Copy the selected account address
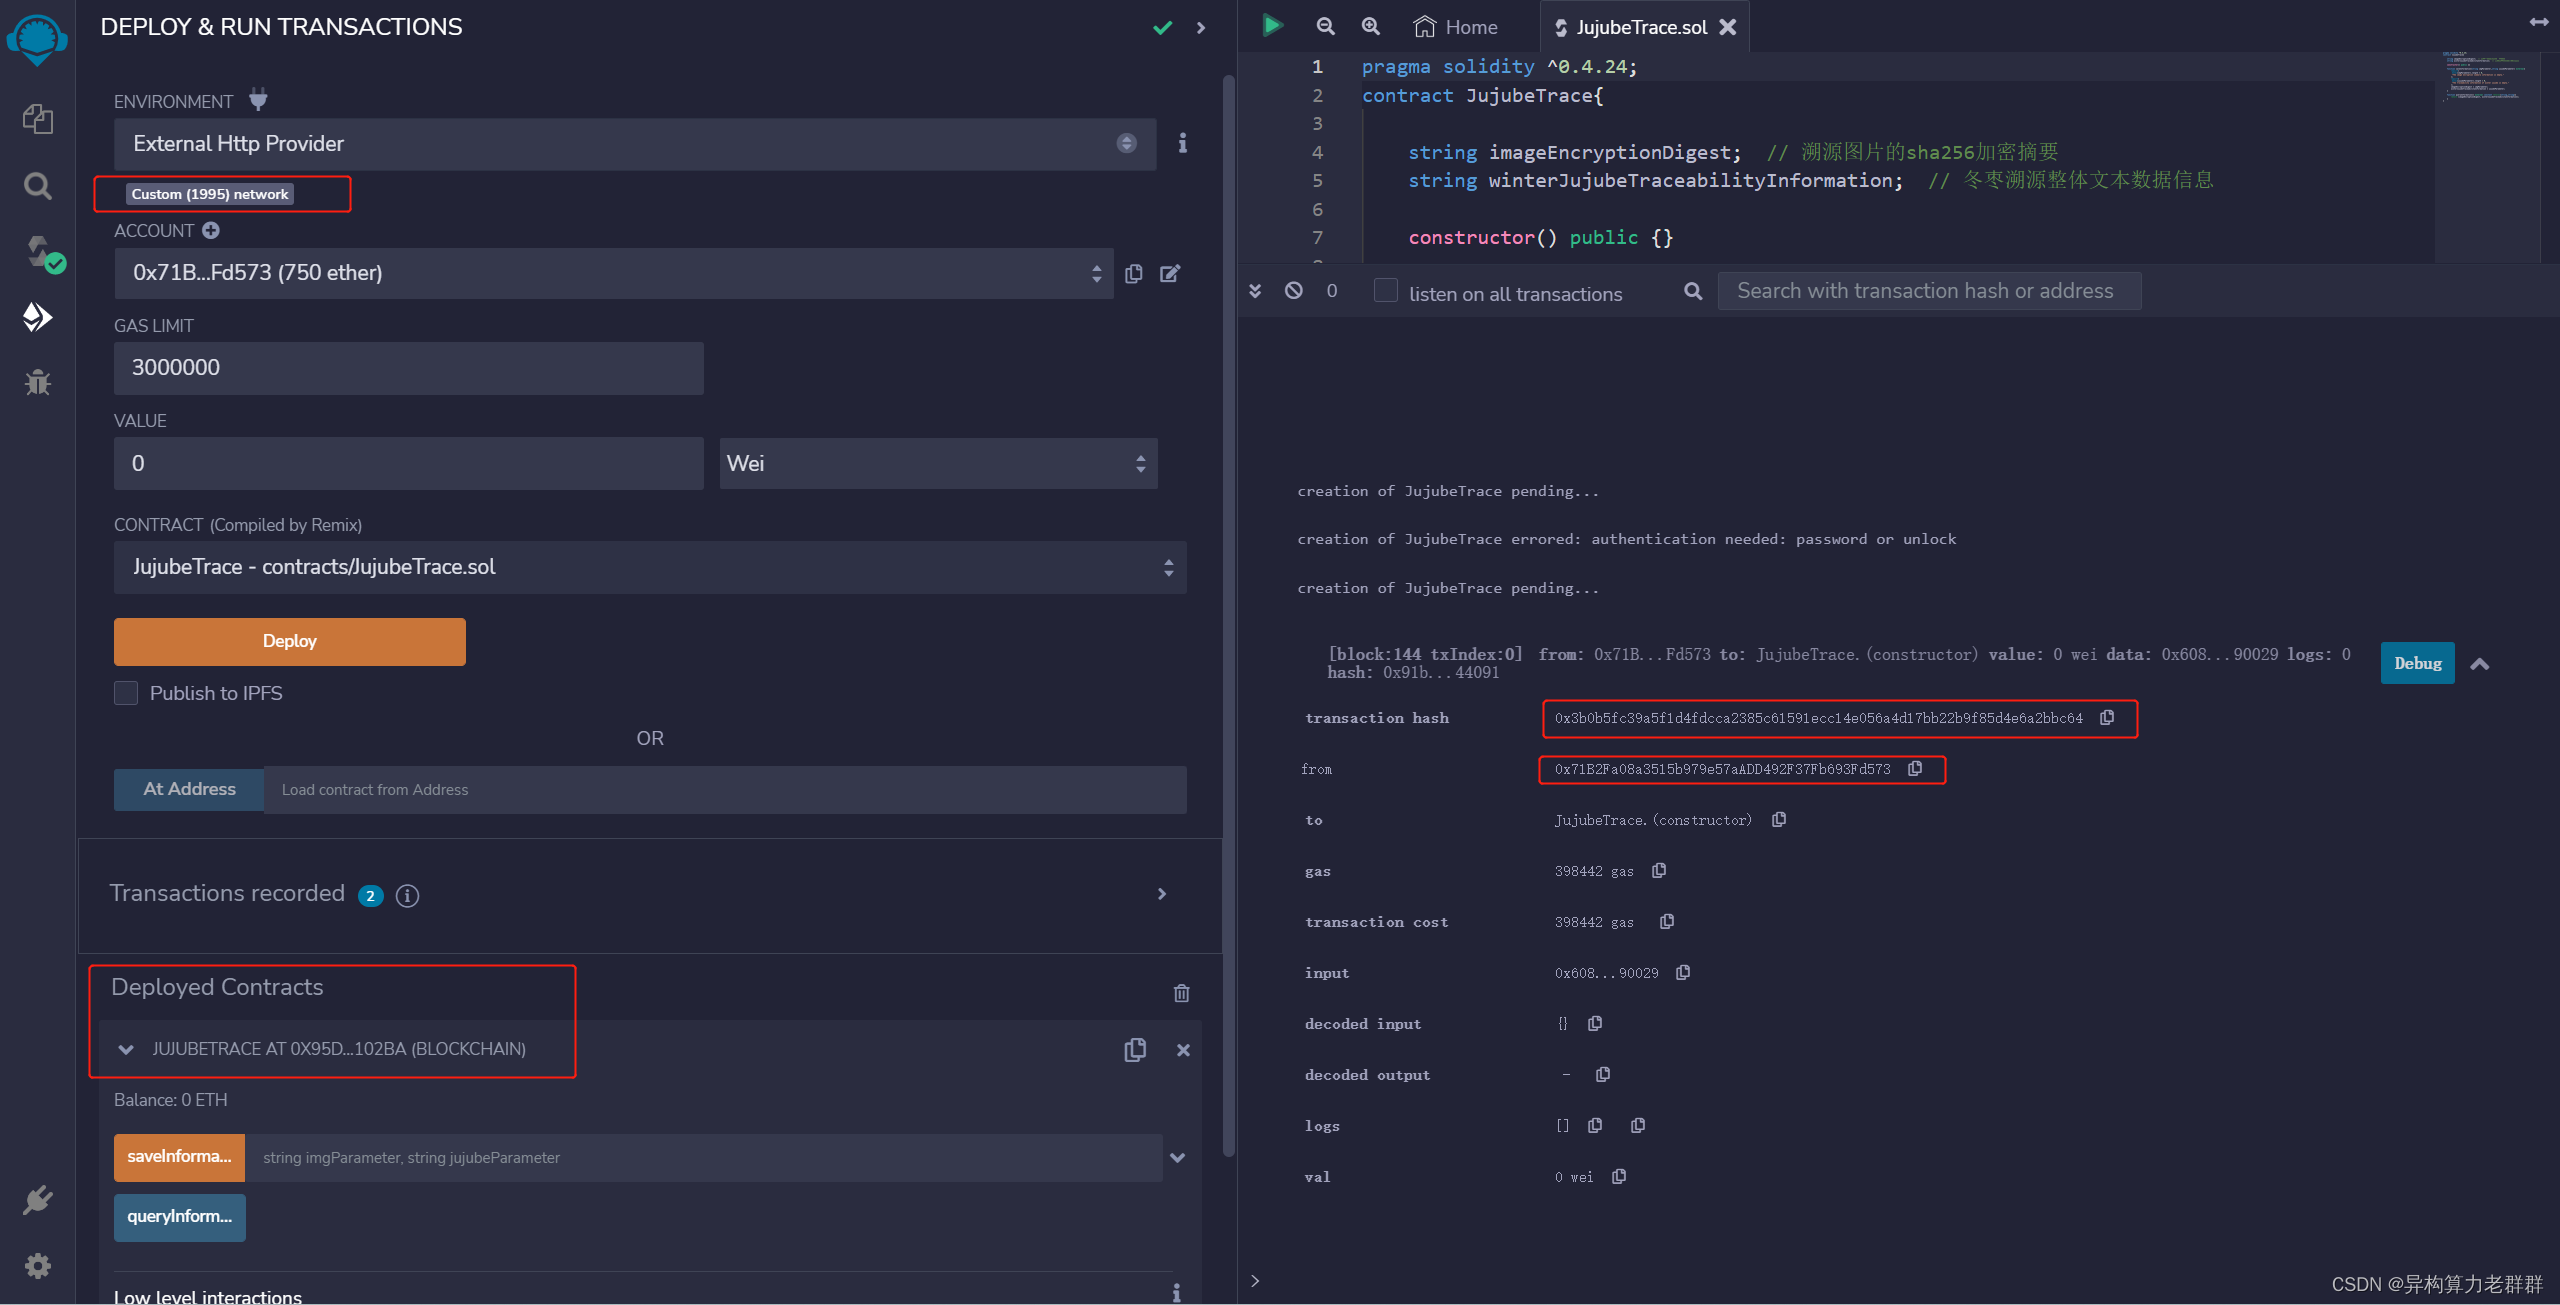Image resolution: width=2560 pixels, height=1305 pixels. click(1134, 273)
